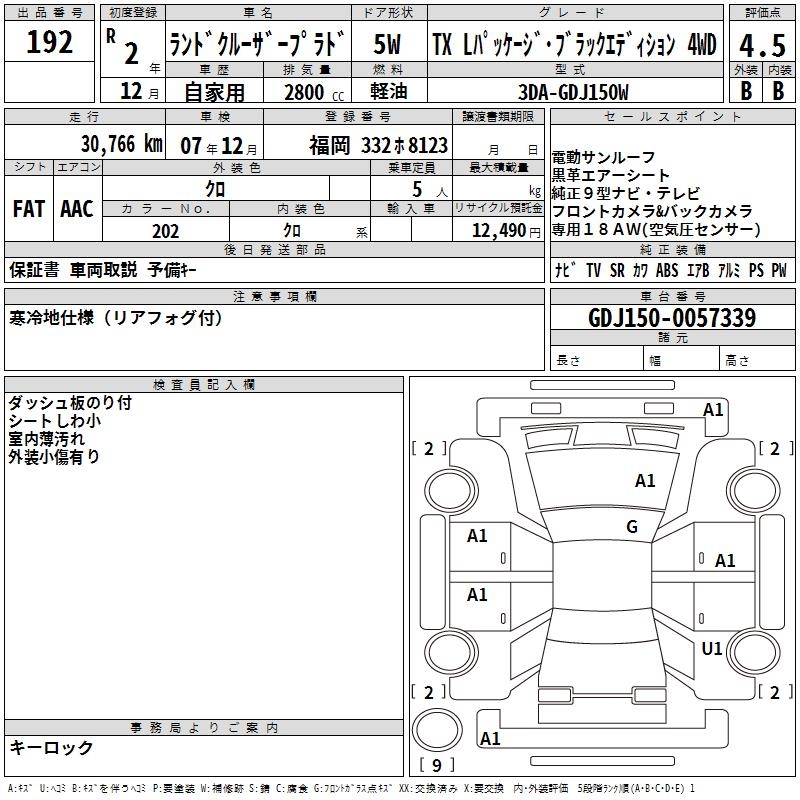Select the legend line at the bottom
The image size is (800, 800).
351,789
